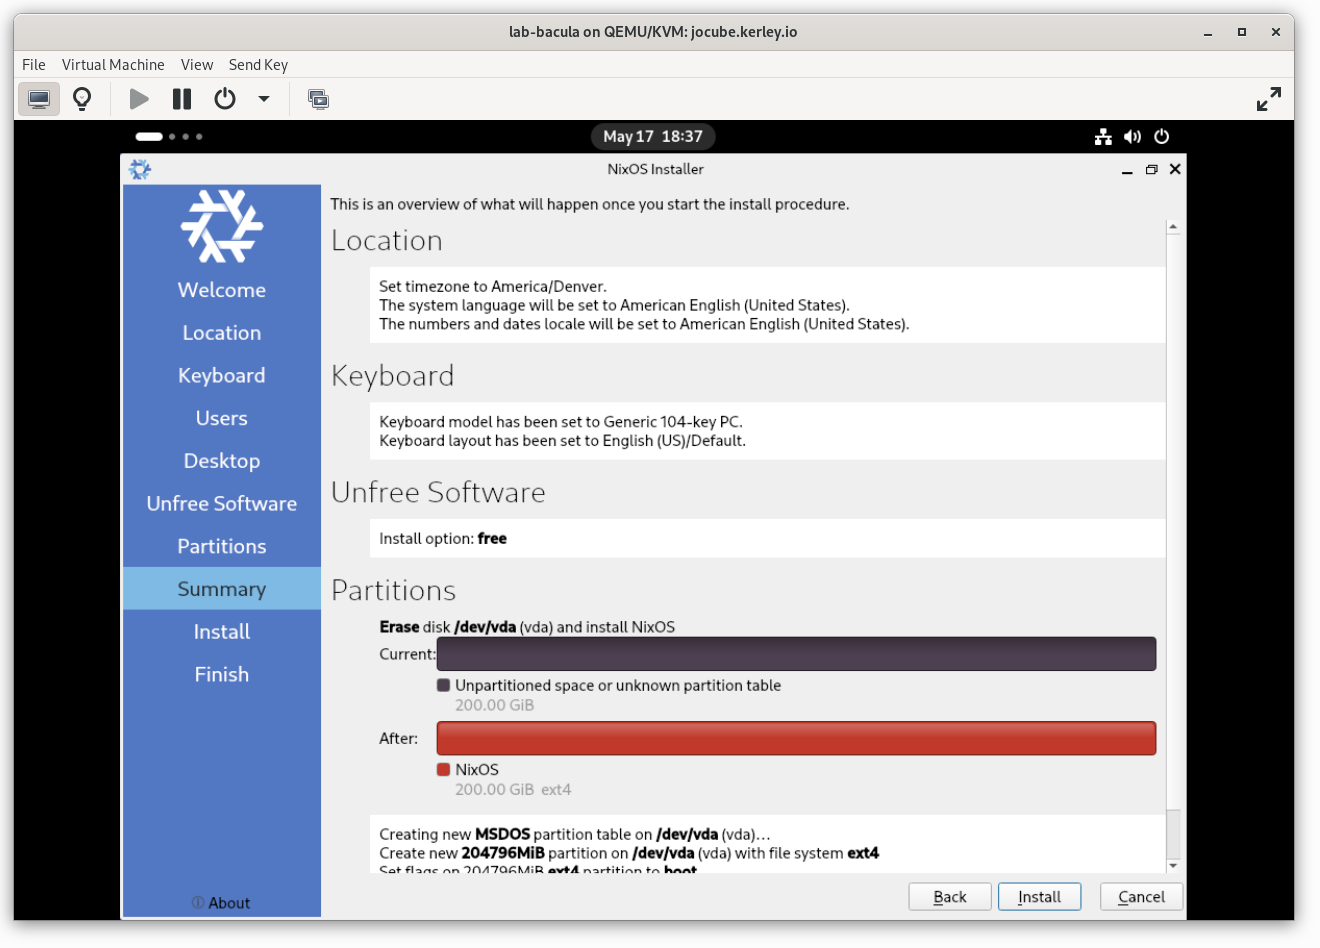Click the guest volume icon
The width and height of the screenshot is (1320, 948).
point(1132,137)
